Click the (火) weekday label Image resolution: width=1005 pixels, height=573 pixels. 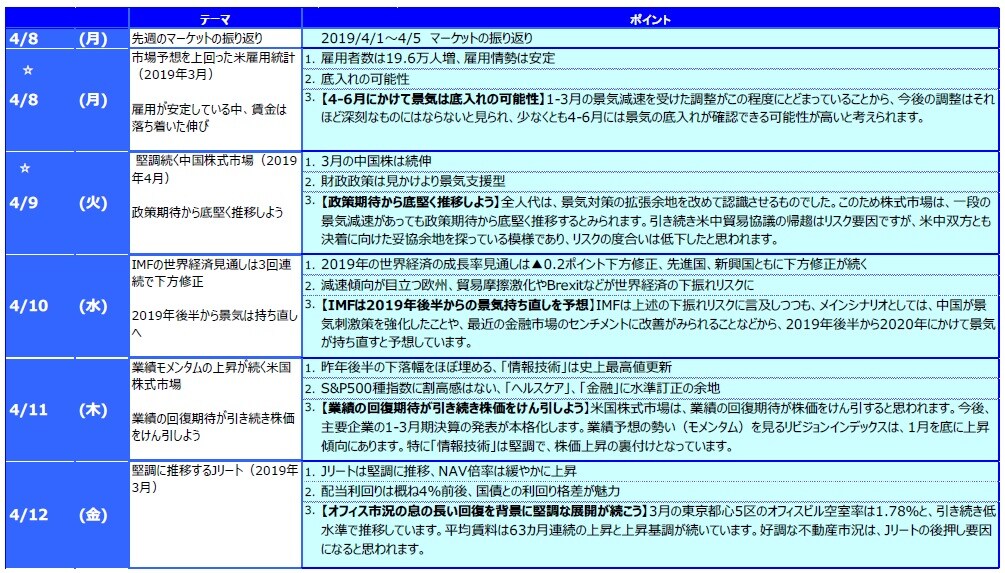[93, 202]
